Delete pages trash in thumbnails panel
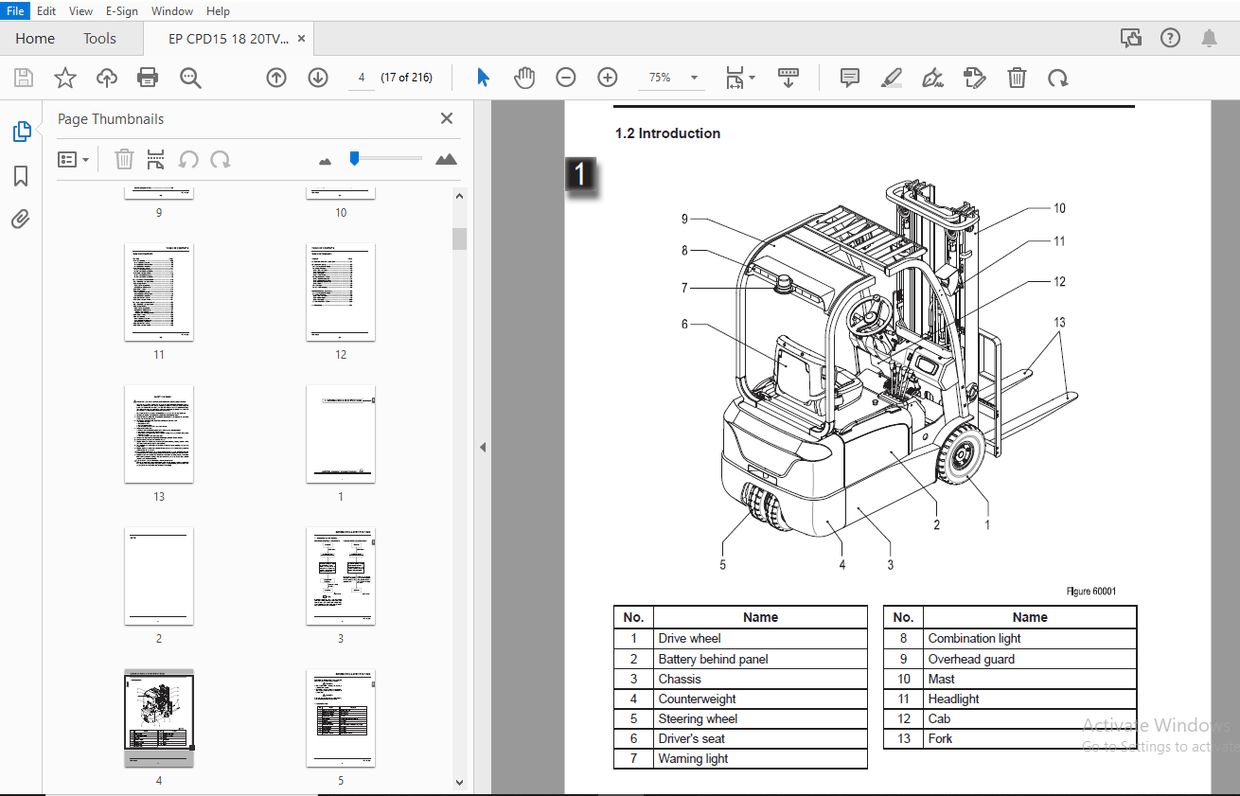 tap(124, 159)
